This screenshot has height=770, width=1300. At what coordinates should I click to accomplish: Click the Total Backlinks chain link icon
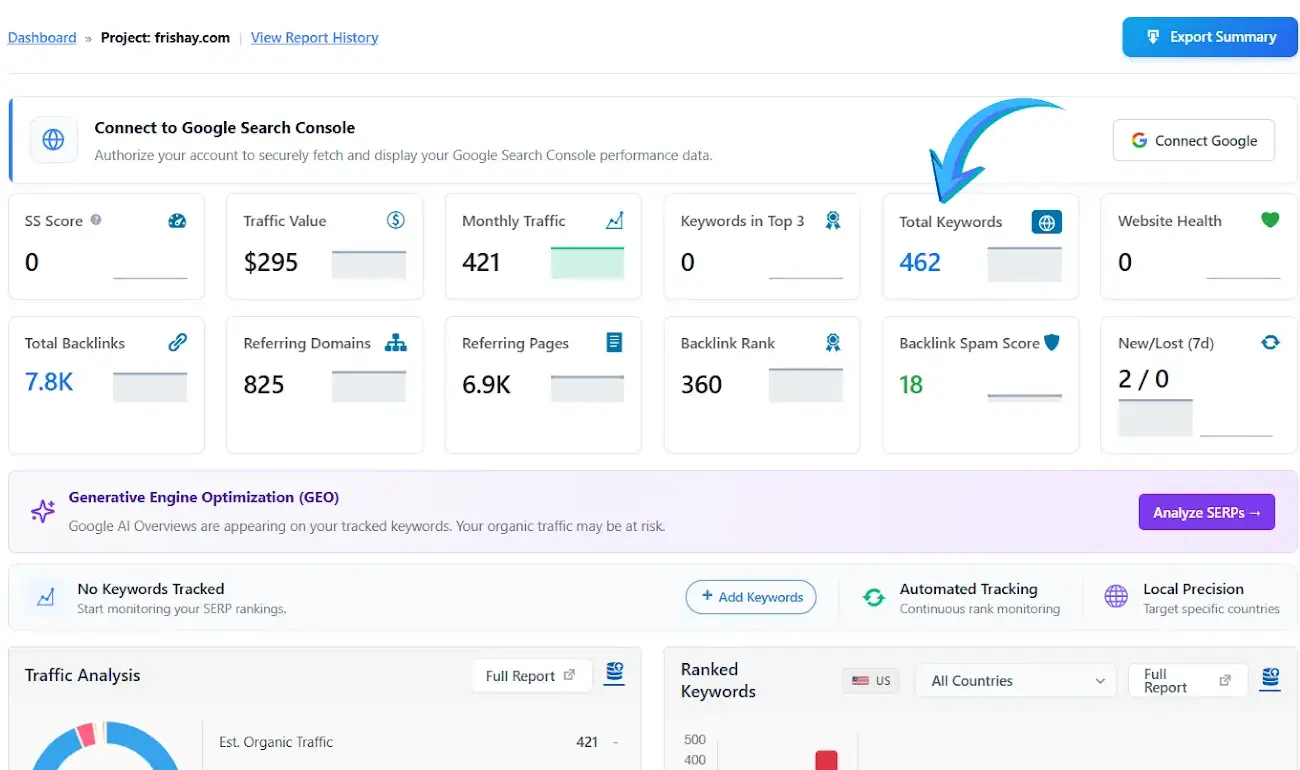pos(177,343)
